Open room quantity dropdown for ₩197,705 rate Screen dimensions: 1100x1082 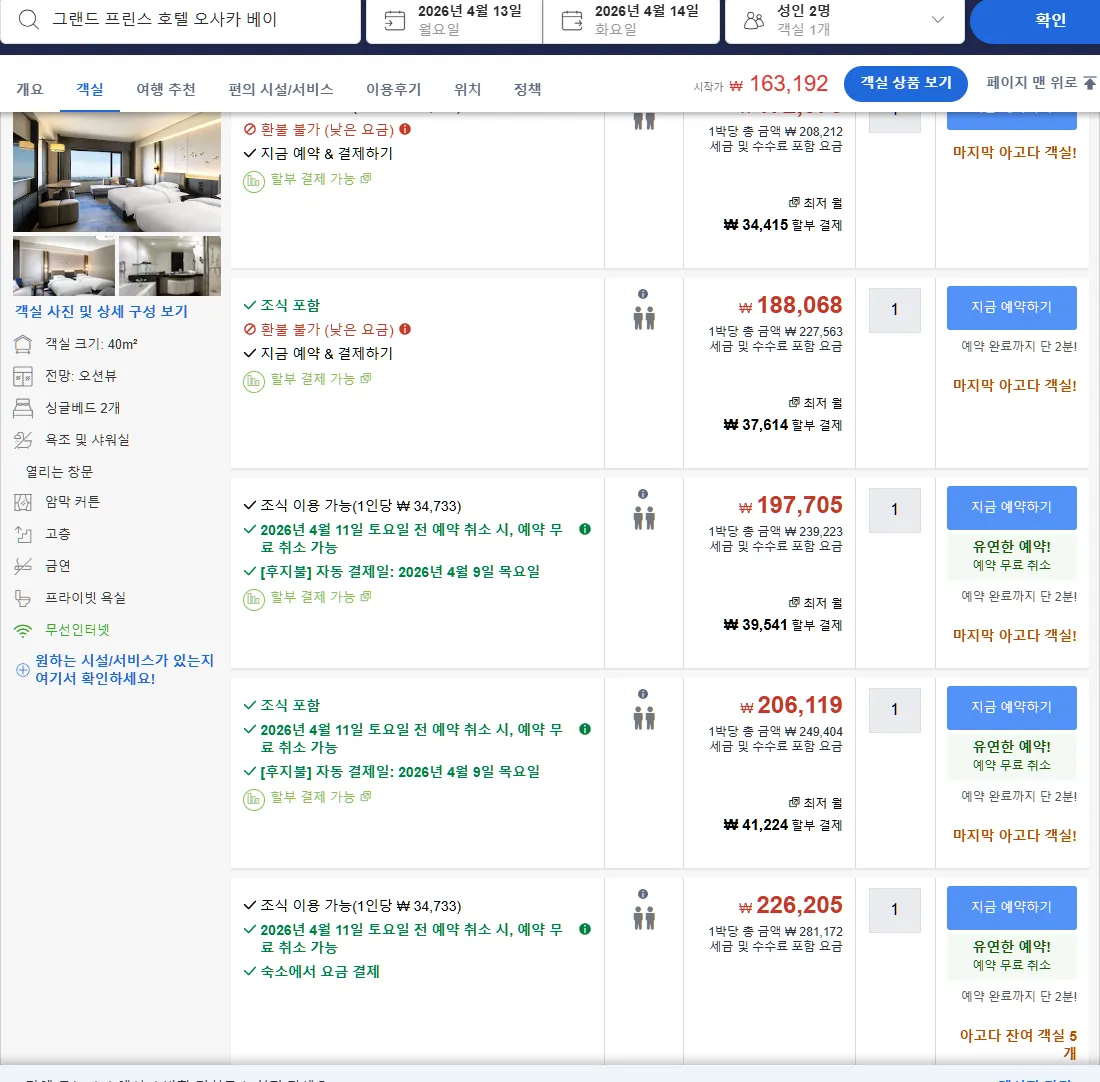point(894,509)
